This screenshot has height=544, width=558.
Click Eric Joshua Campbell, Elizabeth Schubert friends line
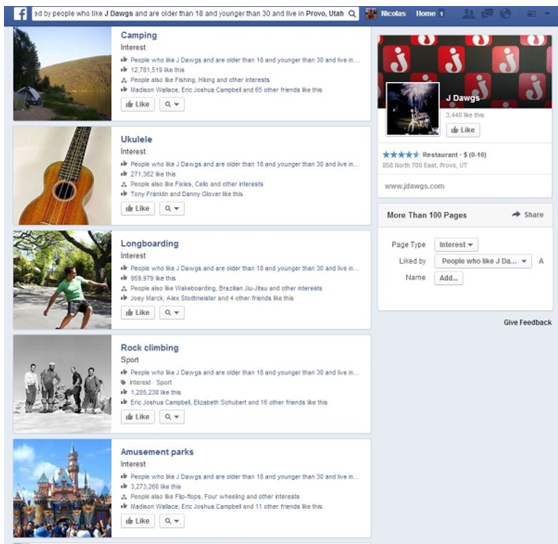point(229,402)
